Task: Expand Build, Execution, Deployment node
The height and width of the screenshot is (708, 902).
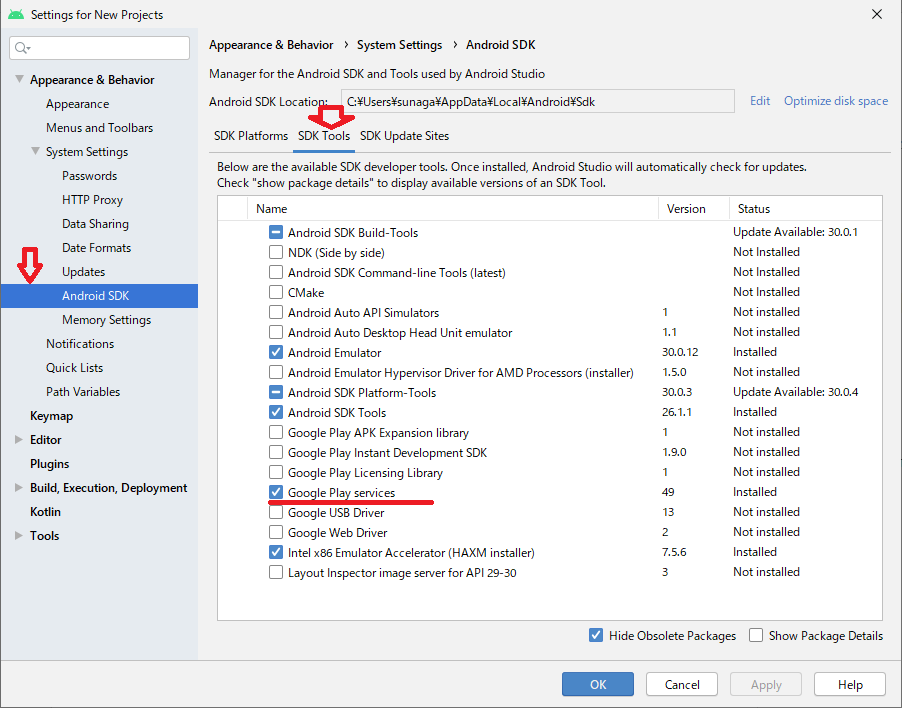Action: click(x=19, y=488)
